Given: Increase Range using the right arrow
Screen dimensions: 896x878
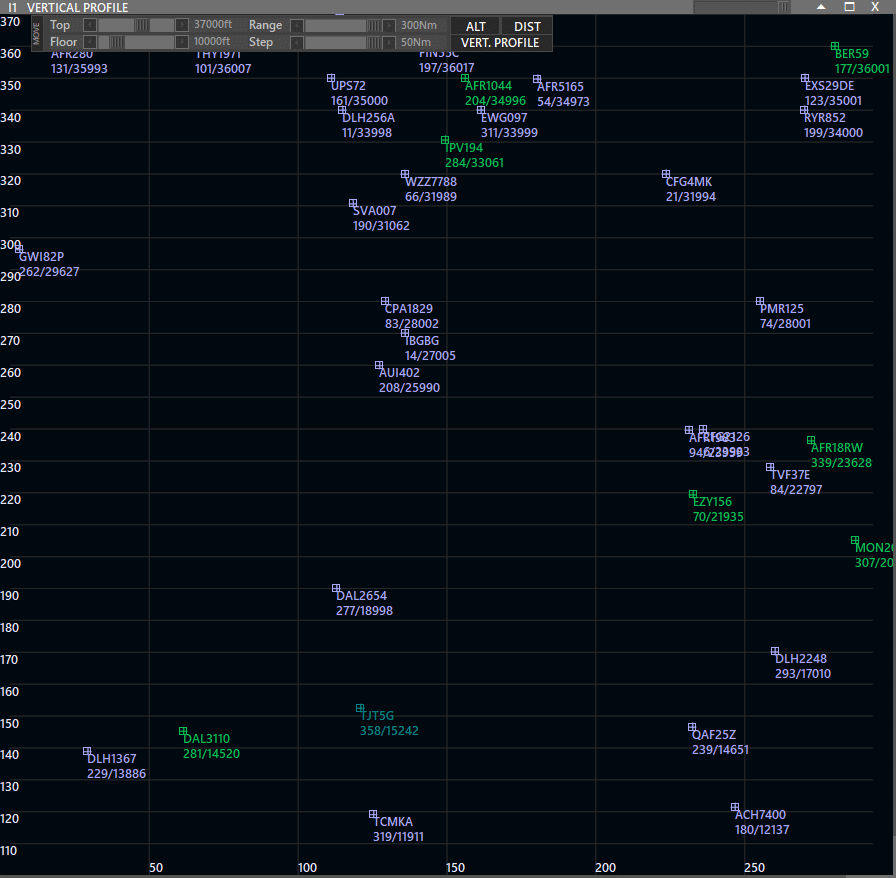Looking at the screenshot, I should click(390, 25).
